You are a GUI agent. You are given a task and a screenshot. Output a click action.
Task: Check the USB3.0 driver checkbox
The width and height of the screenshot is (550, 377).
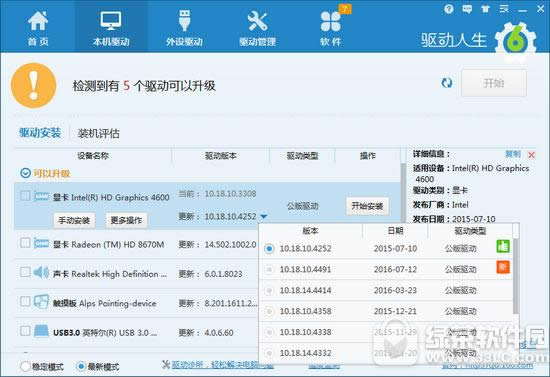(25, 331)
